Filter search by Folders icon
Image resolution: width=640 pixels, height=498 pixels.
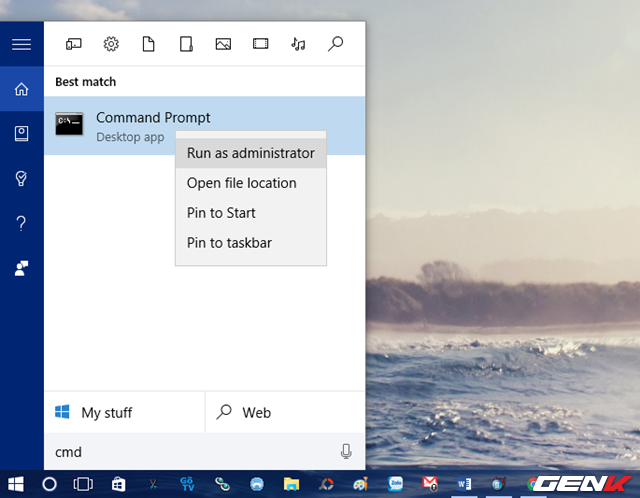[186, 44]
